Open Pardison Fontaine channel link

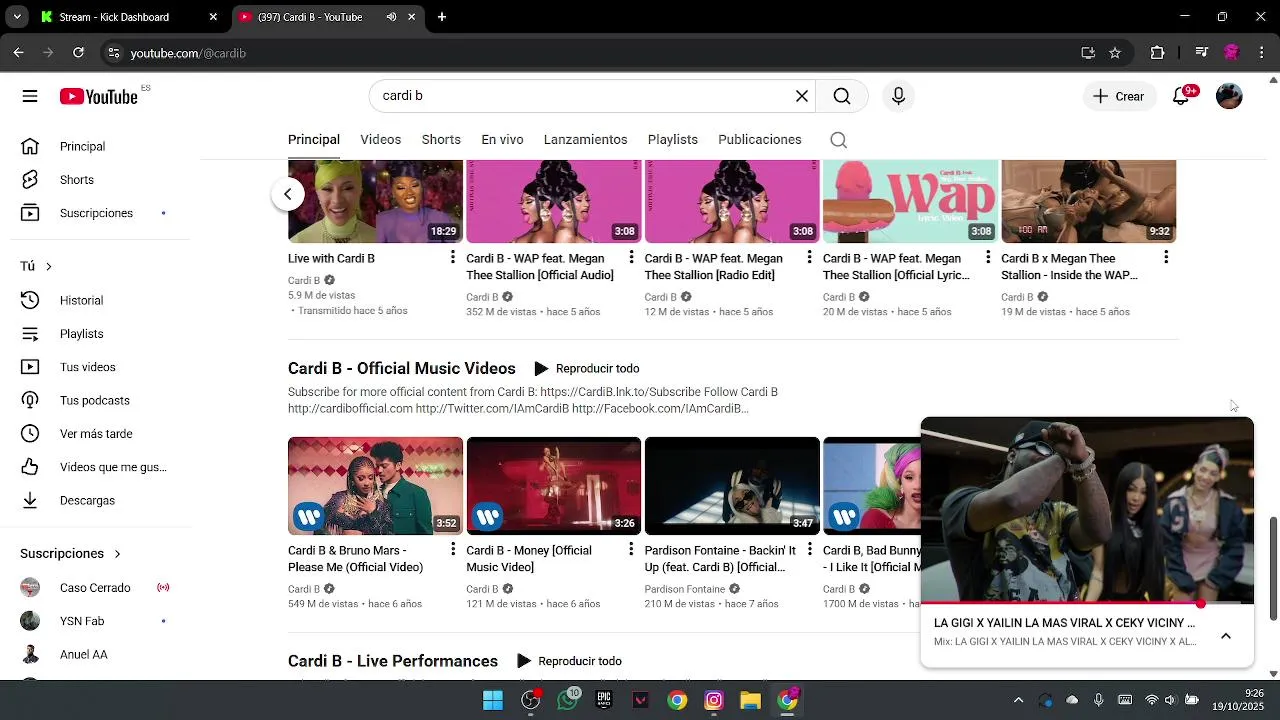685,589
